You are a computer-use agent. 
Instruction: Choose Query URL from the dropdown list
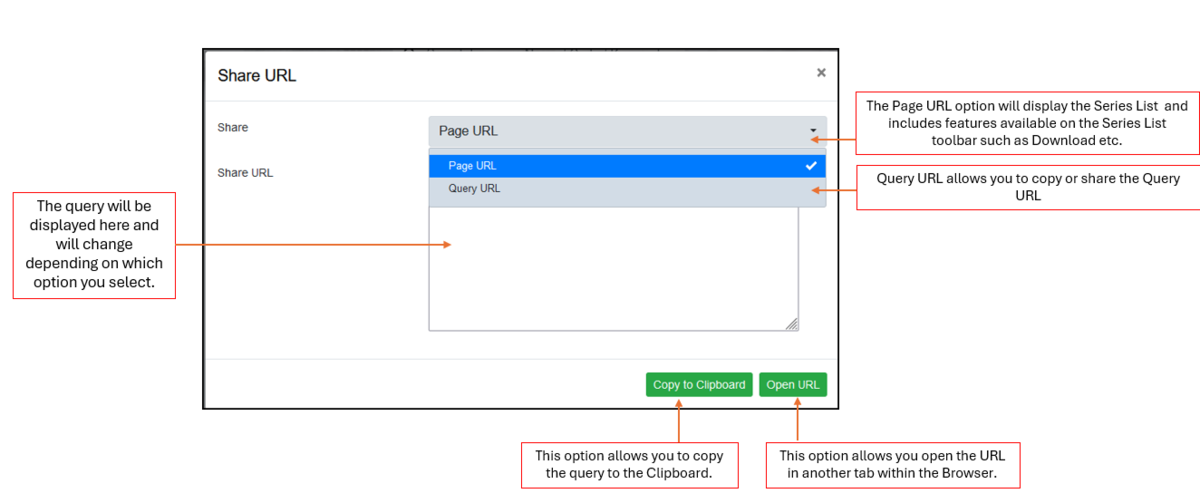[627, 188]
